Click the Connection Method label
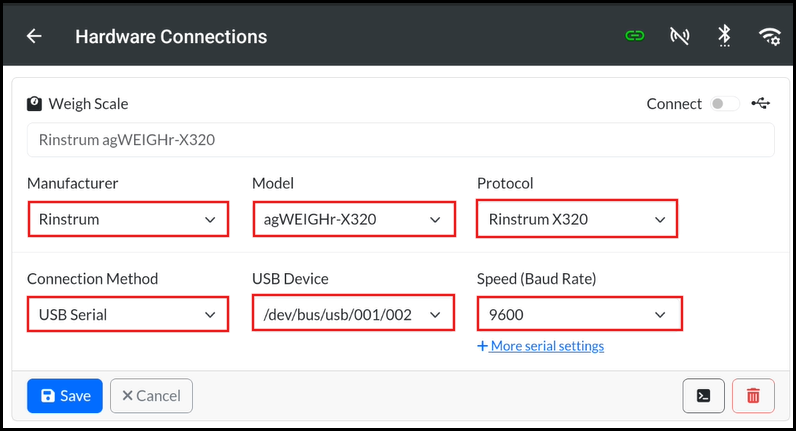 tap(92, 279)
